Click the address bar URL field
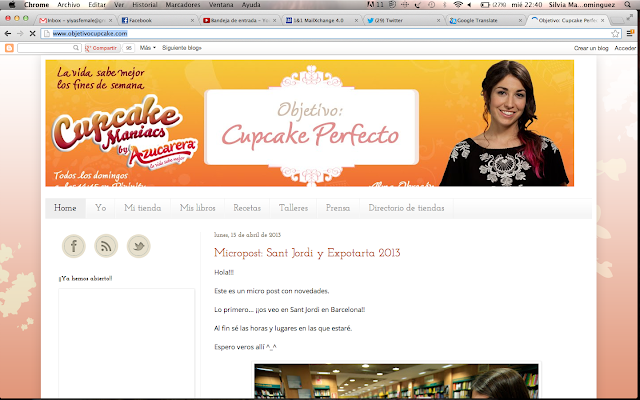 click(x=331, y=33)
